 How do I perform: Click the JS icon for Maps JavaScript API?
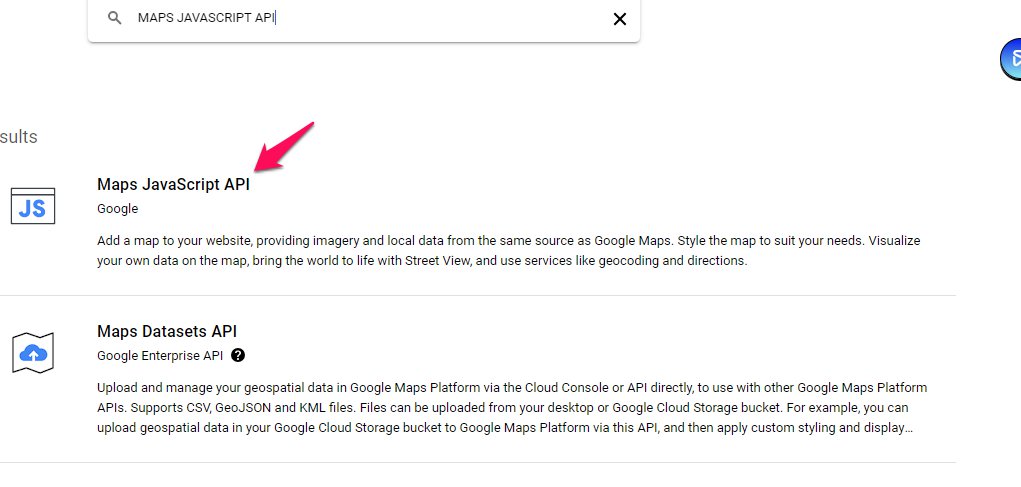point(33,206)
